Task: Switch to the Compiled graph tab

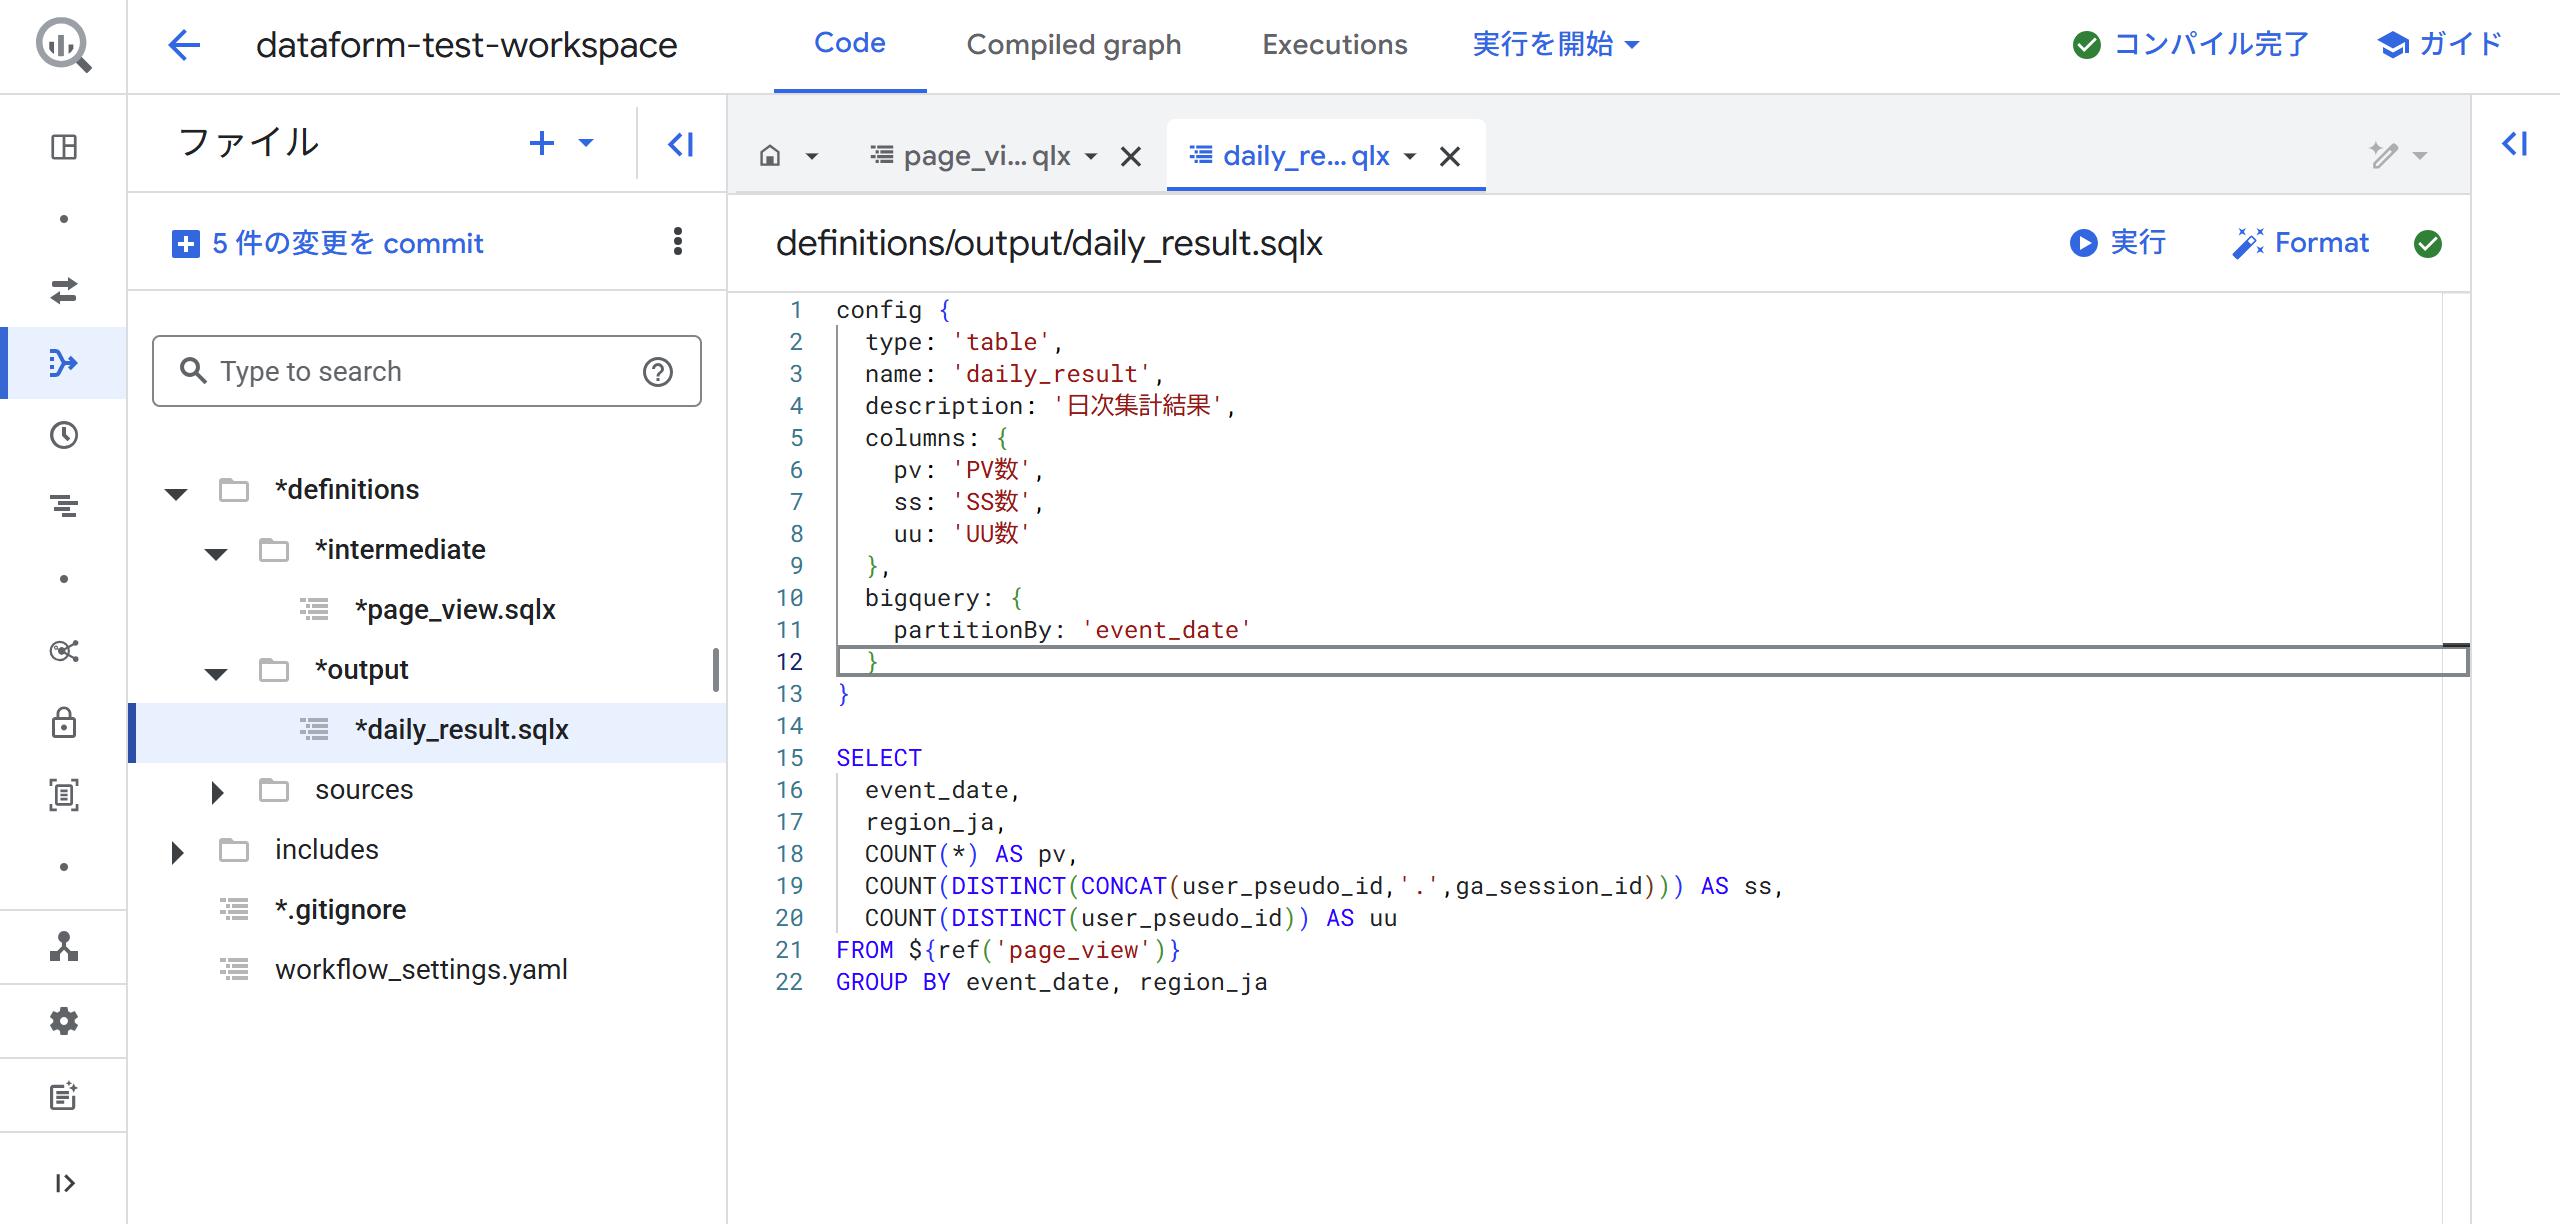Action: tap(1073, 45)
